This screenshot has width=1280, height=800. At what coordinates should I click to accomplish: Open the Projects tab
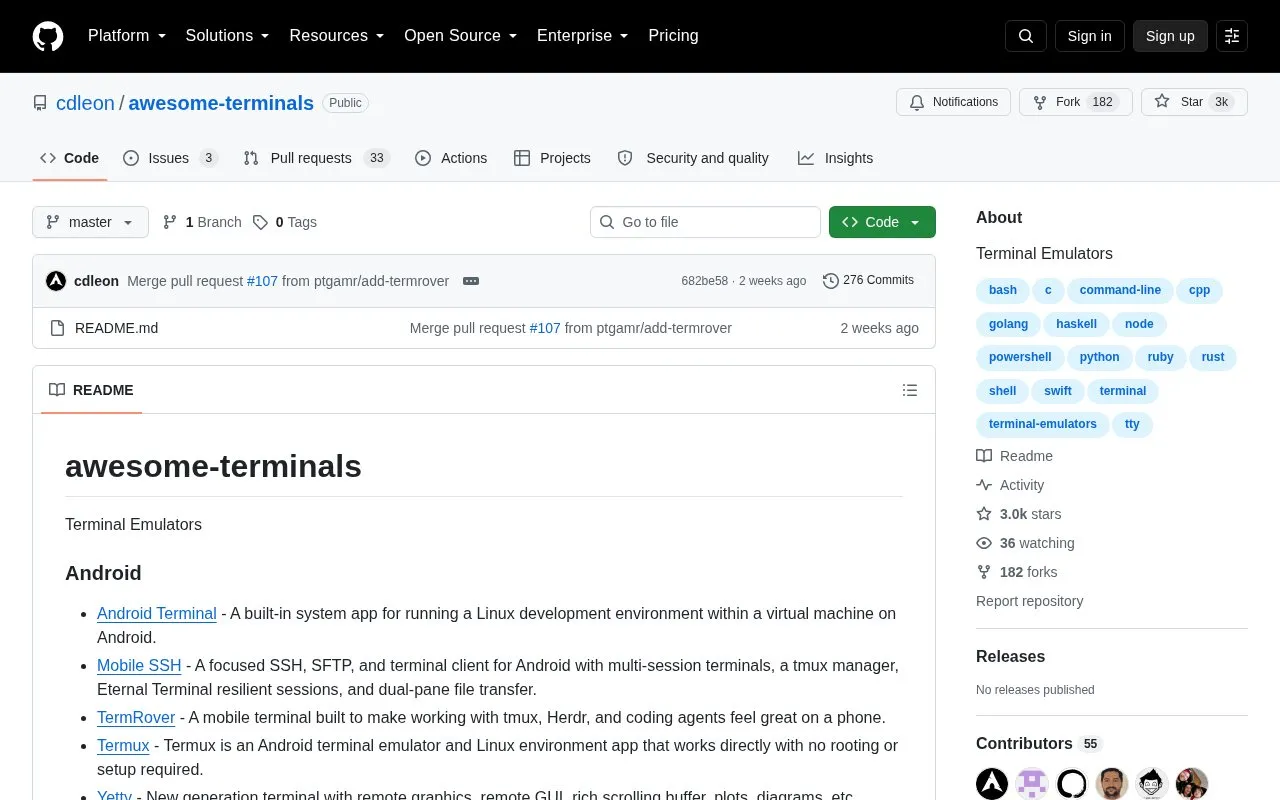click(x=552, y=158)
